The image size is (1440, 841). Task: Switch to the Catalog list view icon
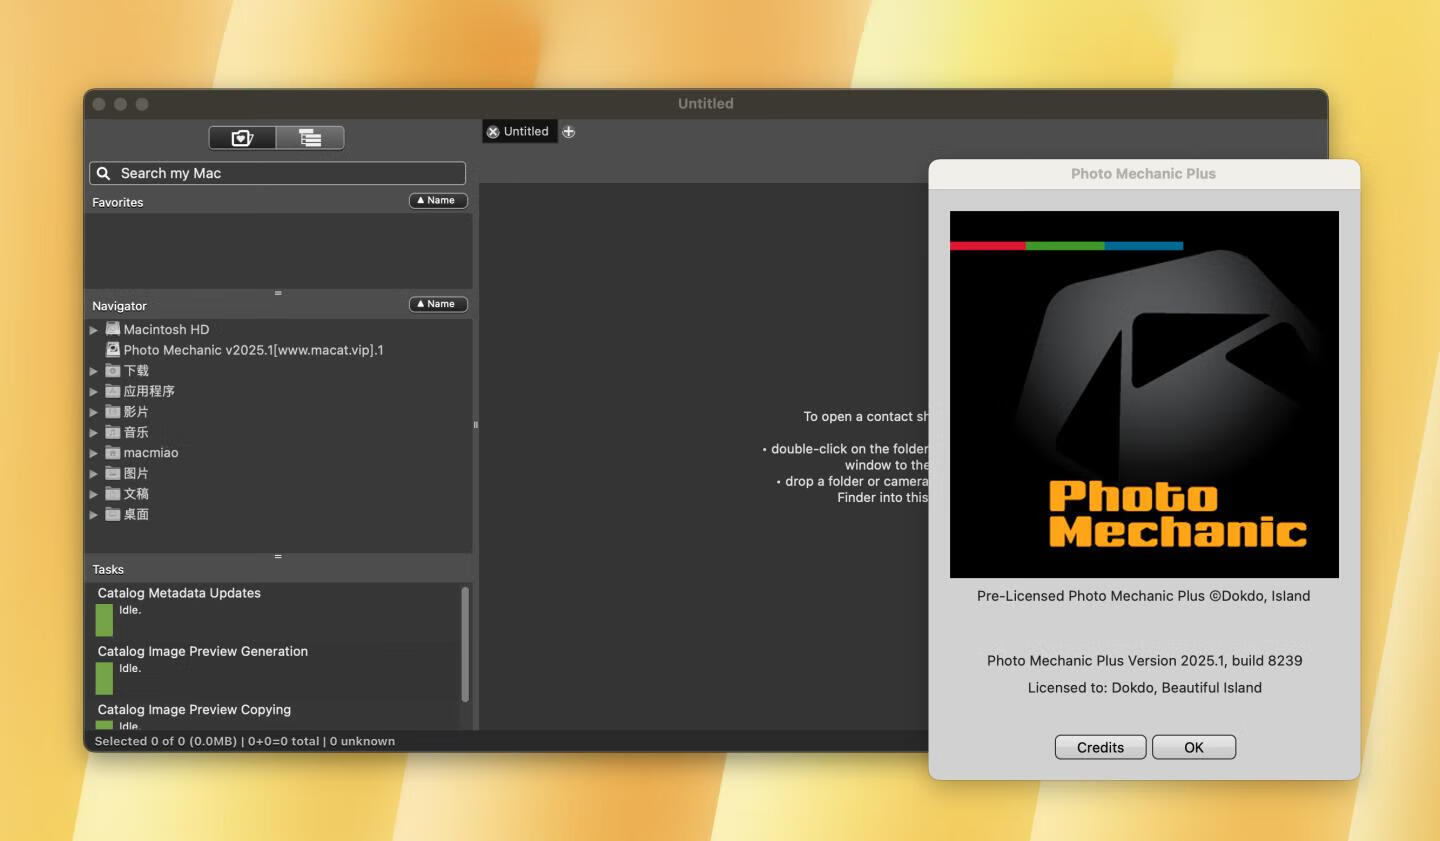point(310,138)
